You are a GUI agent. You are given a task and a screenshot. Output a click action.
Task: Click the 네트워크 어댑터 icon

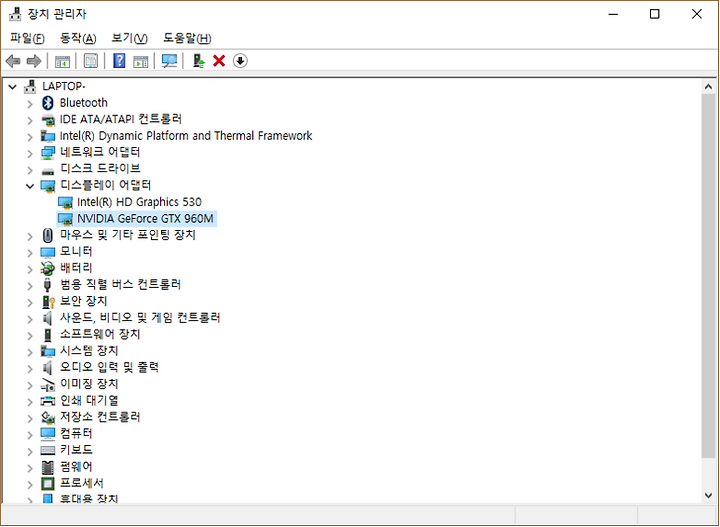click(48, 153)
